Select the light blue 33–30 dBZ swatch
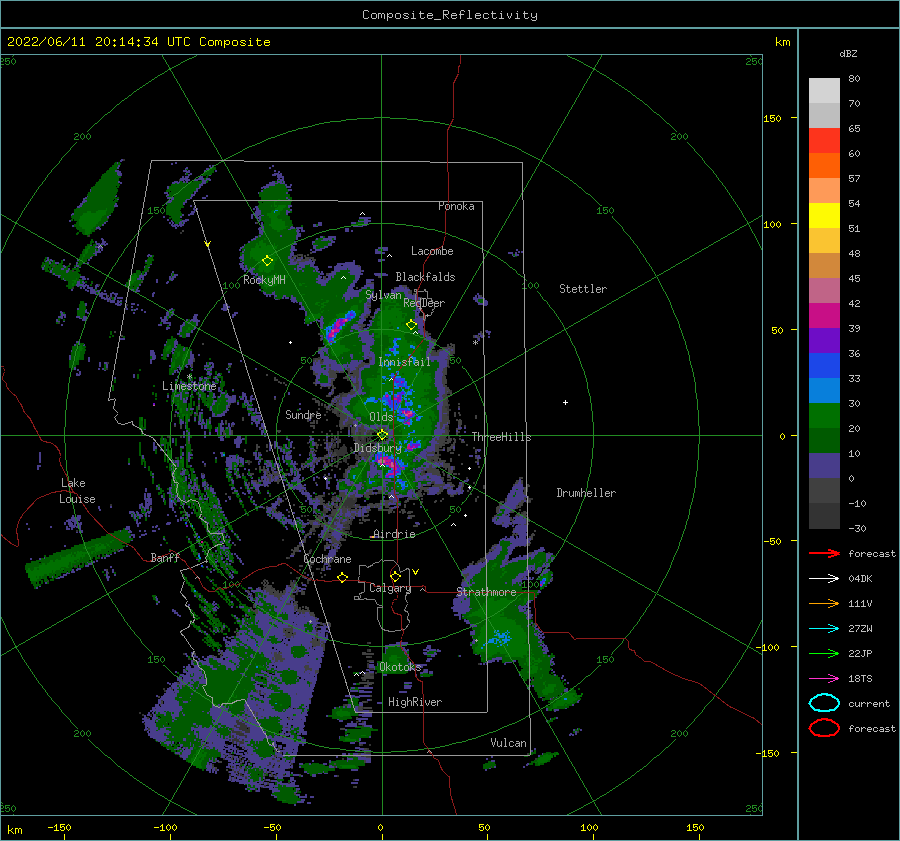Viewport: 900px width, 841px height. click(824, 390)
